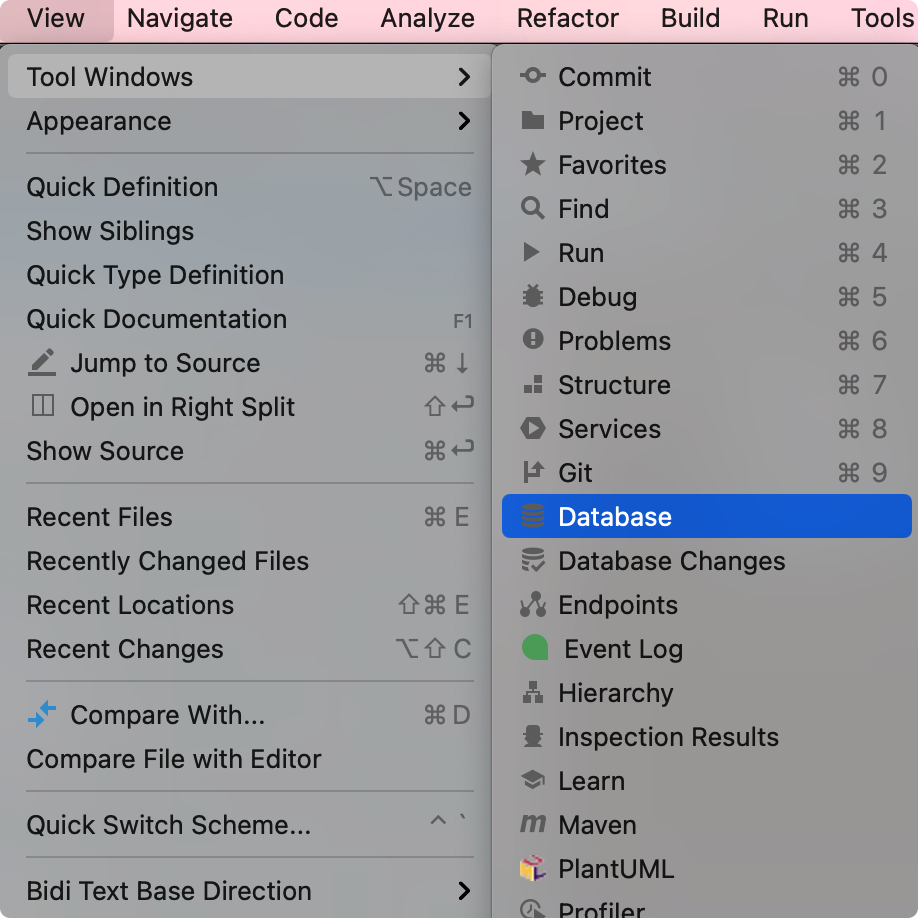Click the Event Log green icon
The height and width of the screenshot is (918, 918).
pyautogui.click(x=535, y=648)
